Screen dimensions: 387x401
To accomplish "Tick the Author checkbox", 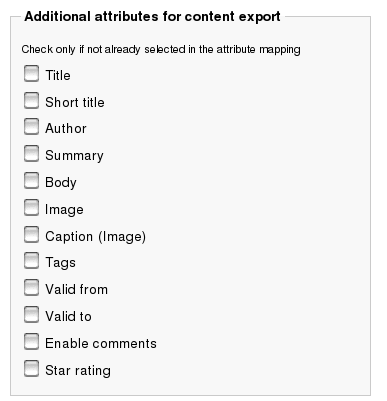I will tap(31, 127).
